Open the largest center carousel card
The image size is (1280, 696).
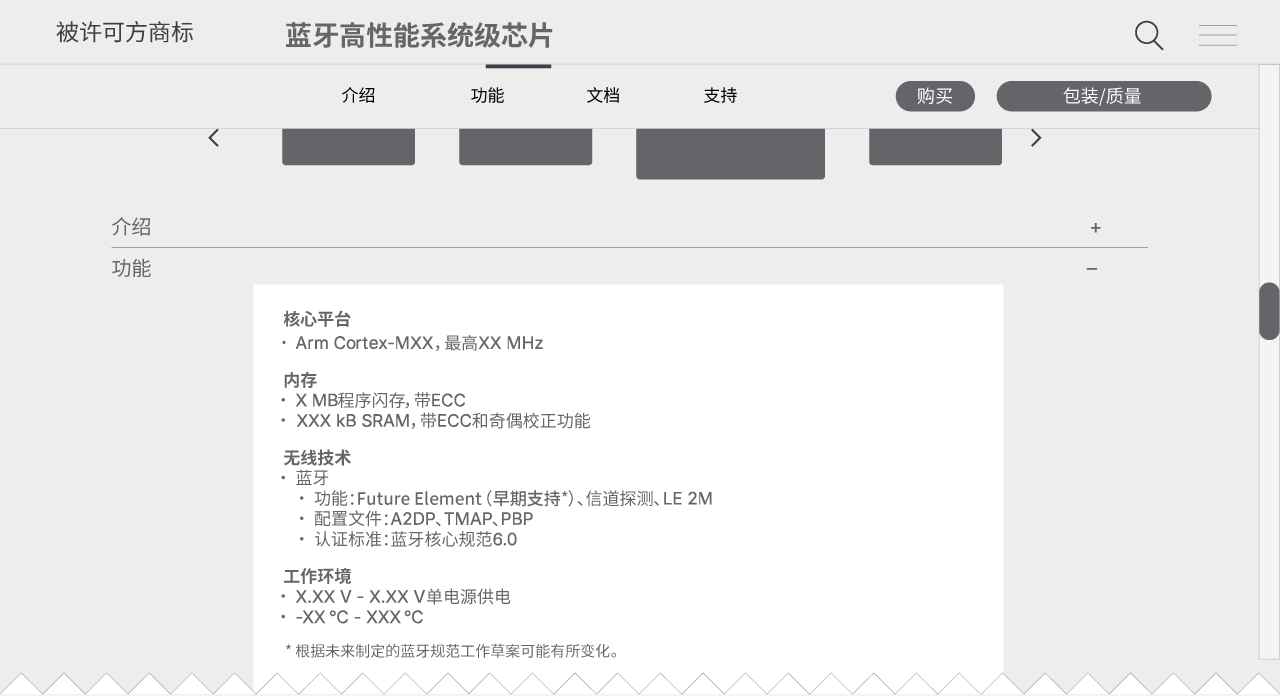pyautogui.click(x=730, y=153)
